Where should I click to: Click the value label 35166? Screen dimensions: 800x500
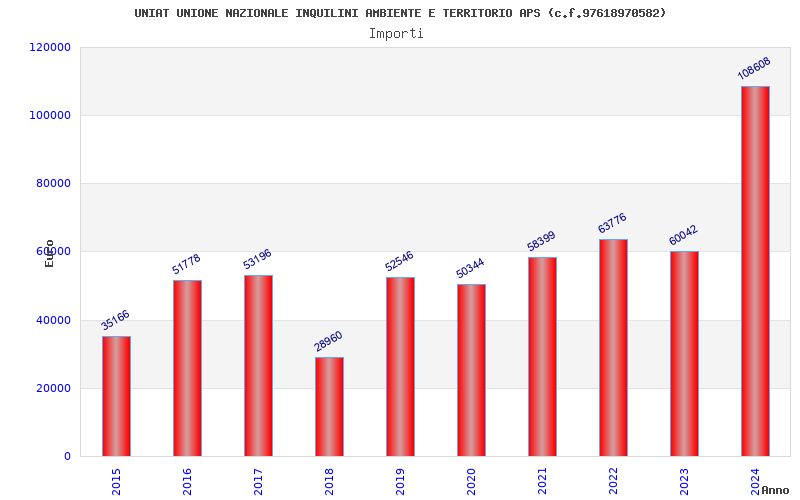pos(115,320)
